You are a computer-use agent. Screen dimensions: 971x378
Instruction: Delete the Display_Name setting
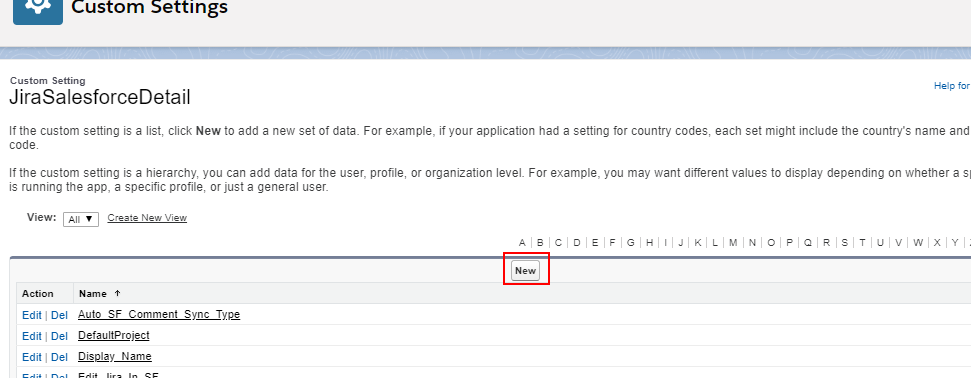[59, 357]
